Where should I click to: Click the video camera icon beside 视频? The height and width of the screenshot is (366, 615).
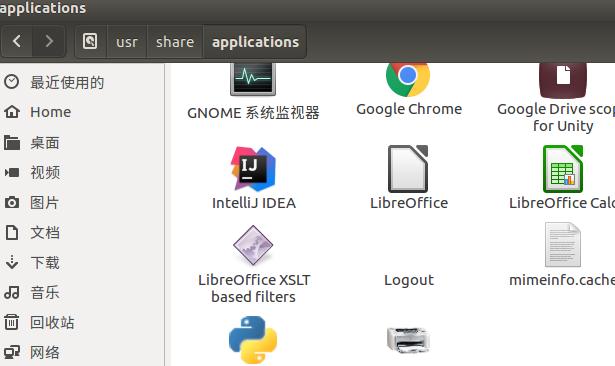[12, 172]
